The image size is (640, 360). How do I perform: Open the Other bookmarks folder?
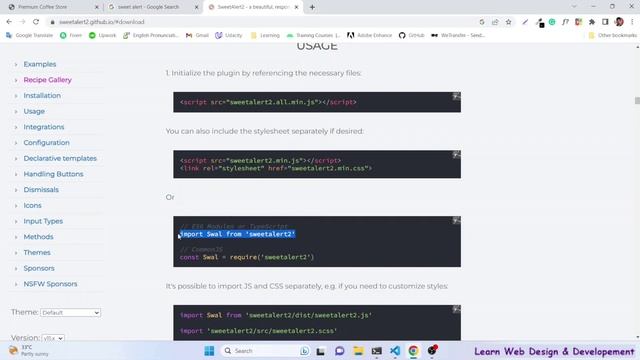(x=612, y=36)
